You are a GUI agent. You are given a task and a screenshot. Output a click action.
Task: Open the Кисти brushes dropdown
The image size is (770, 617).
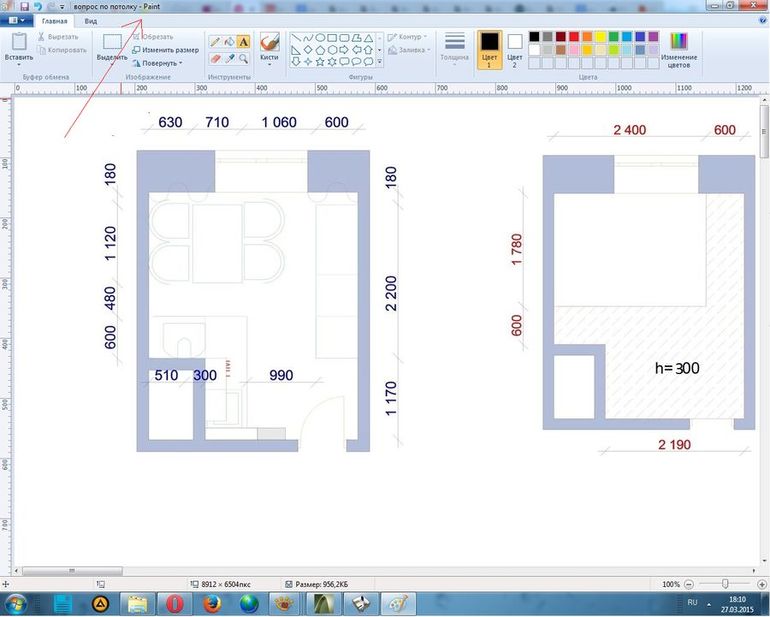click(x=269, y=58)
